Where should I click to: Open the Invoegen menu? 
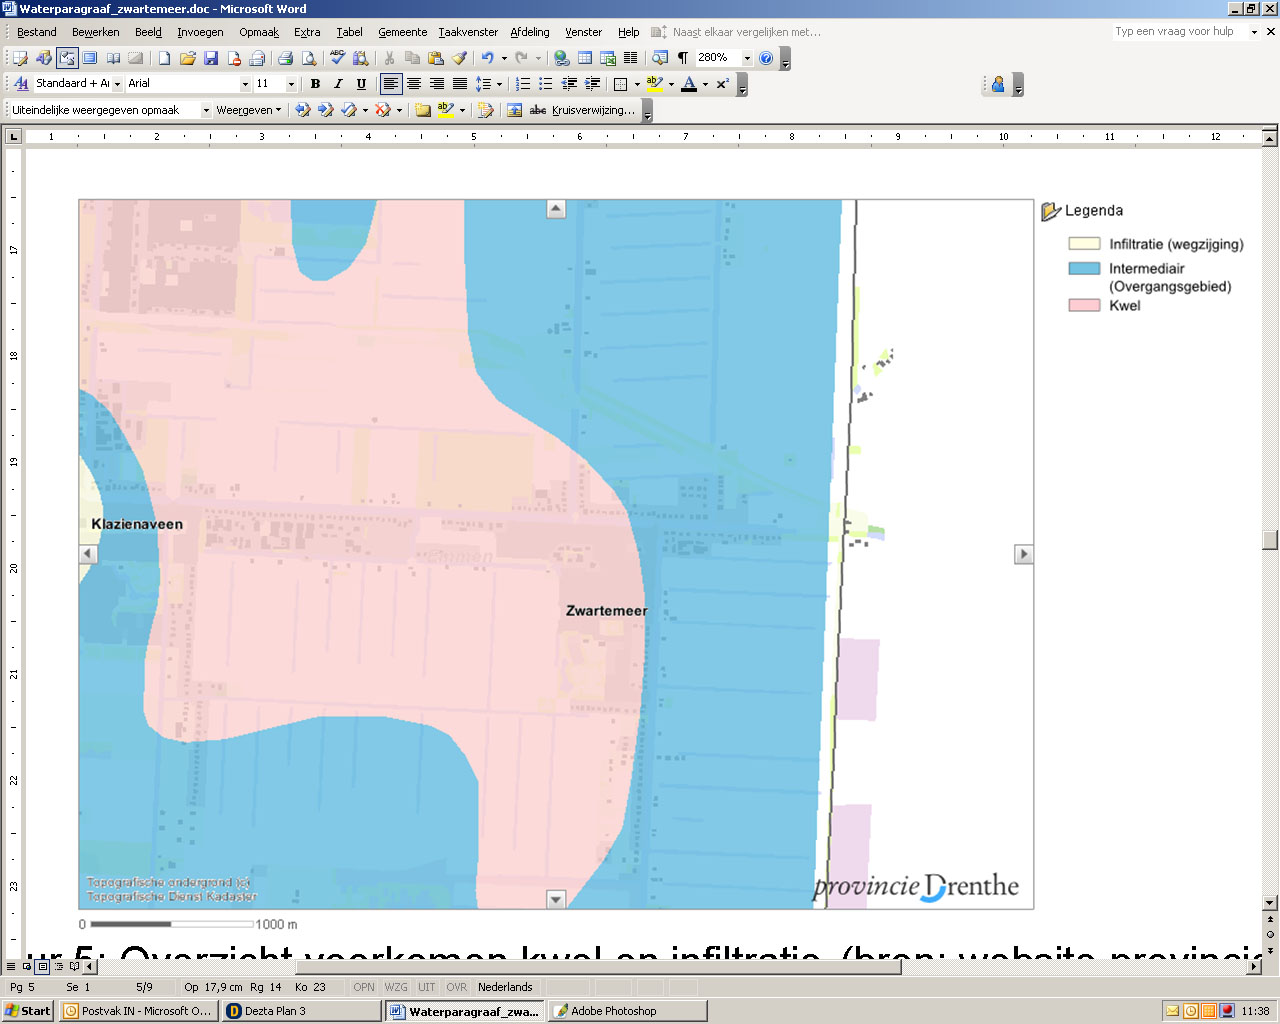point(200,32)
